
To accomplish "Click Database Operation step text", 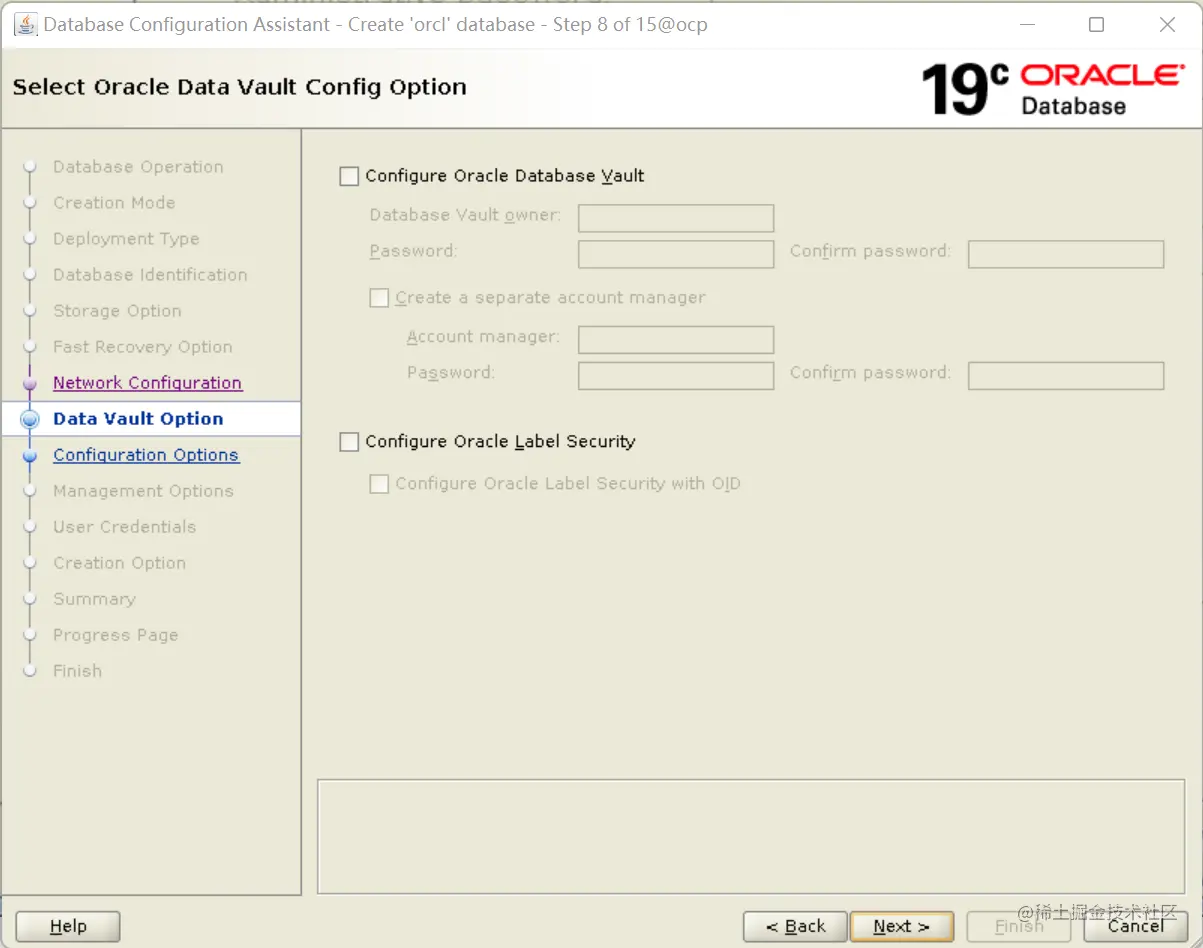I will [138, 167].
